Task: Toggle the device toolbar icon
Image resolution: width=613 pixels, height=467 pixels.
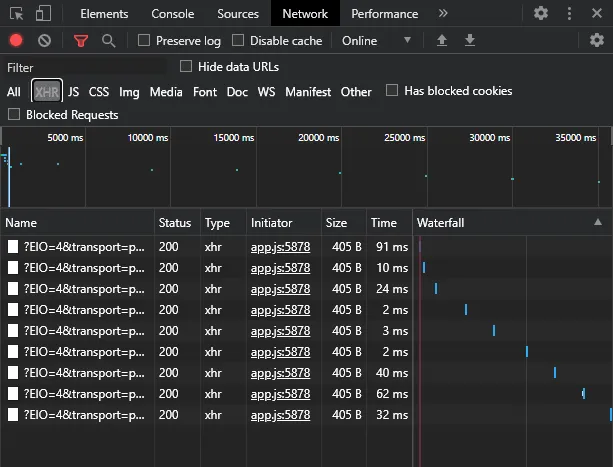Action: pos(43,14)
